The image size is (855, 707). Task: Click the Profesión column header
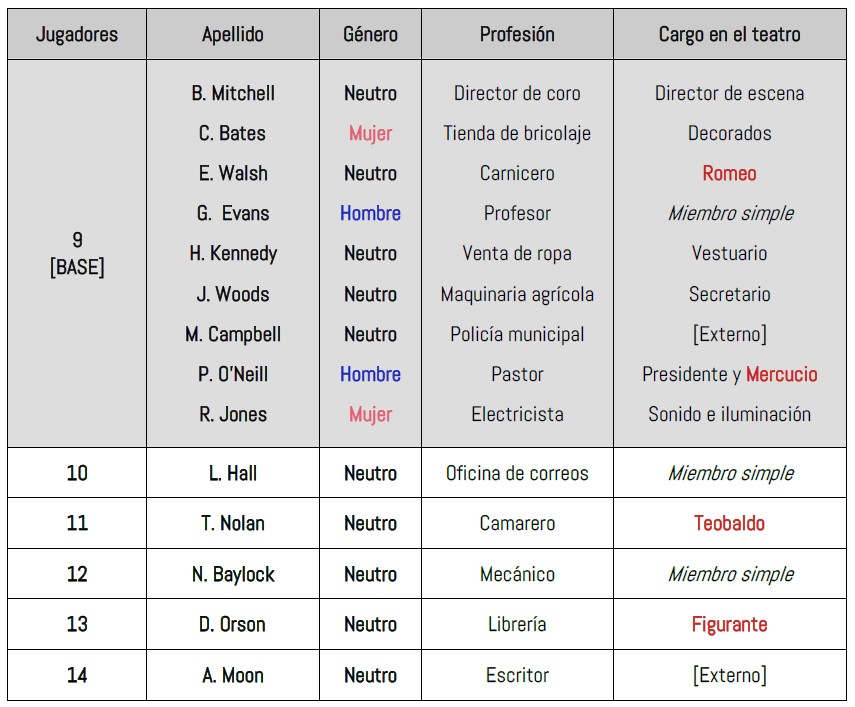click(x=517, y=34)
